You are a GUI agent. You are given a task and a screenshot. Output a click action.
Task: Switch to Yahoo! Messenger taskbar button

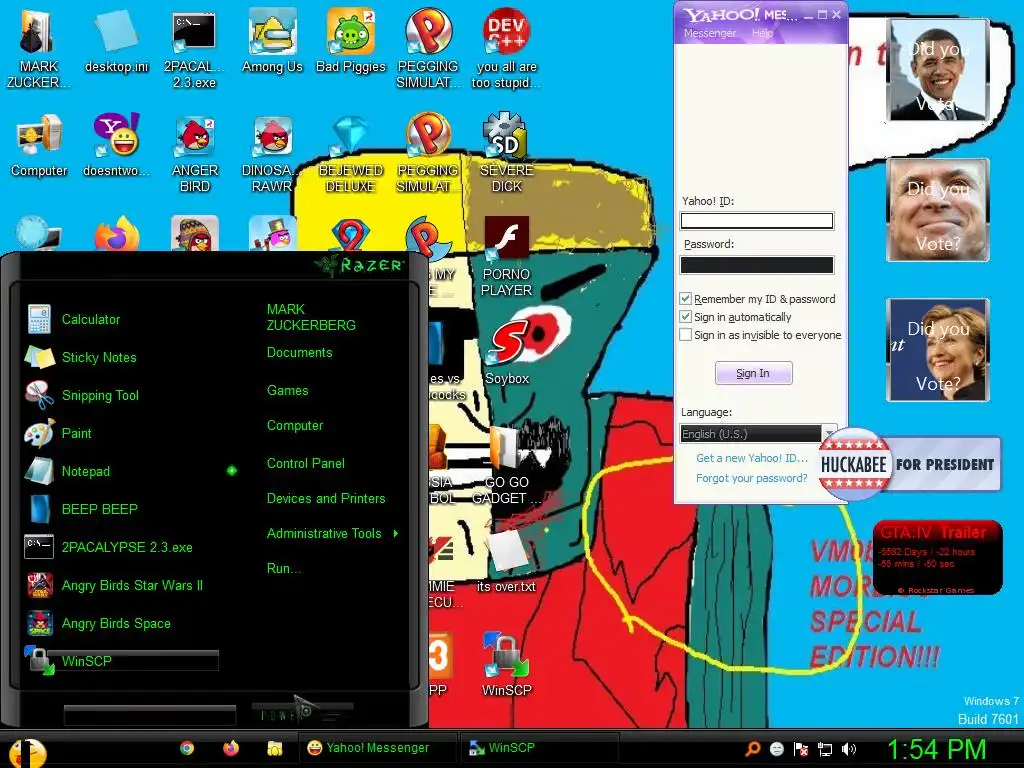coord(377,748)
